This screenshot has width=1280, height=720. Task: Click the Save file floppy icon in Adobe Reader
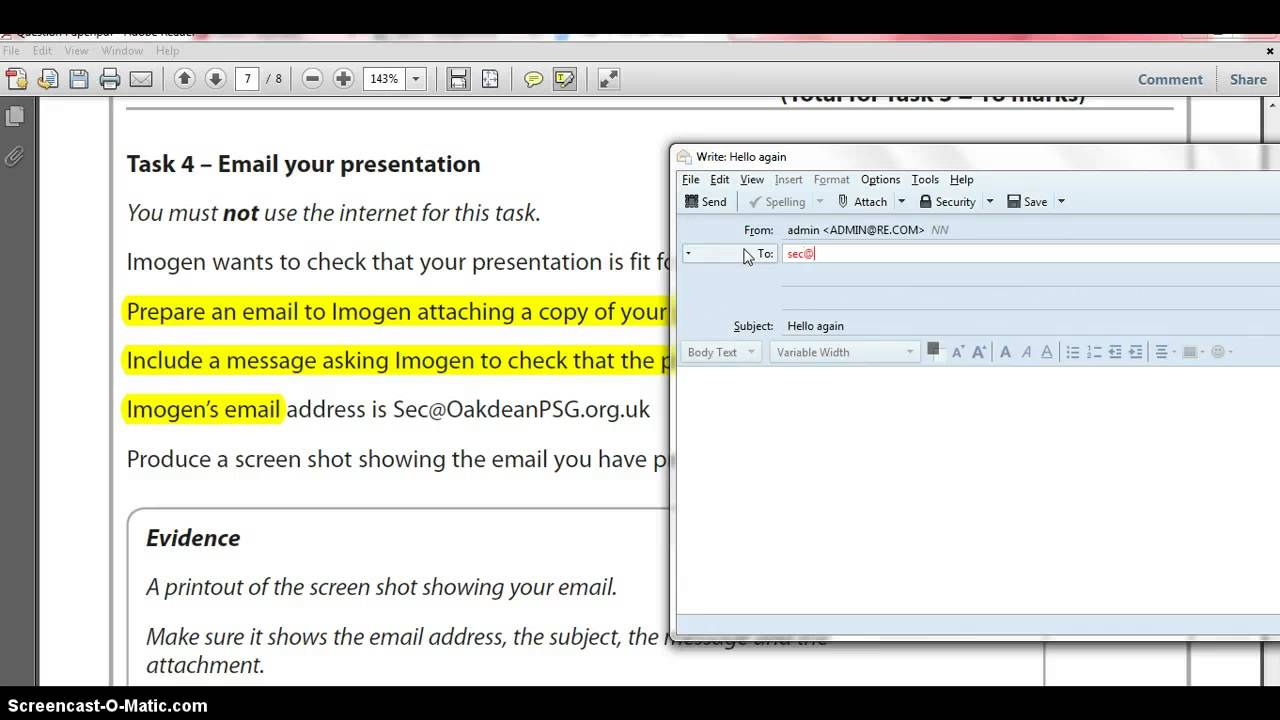pos(79,79)
